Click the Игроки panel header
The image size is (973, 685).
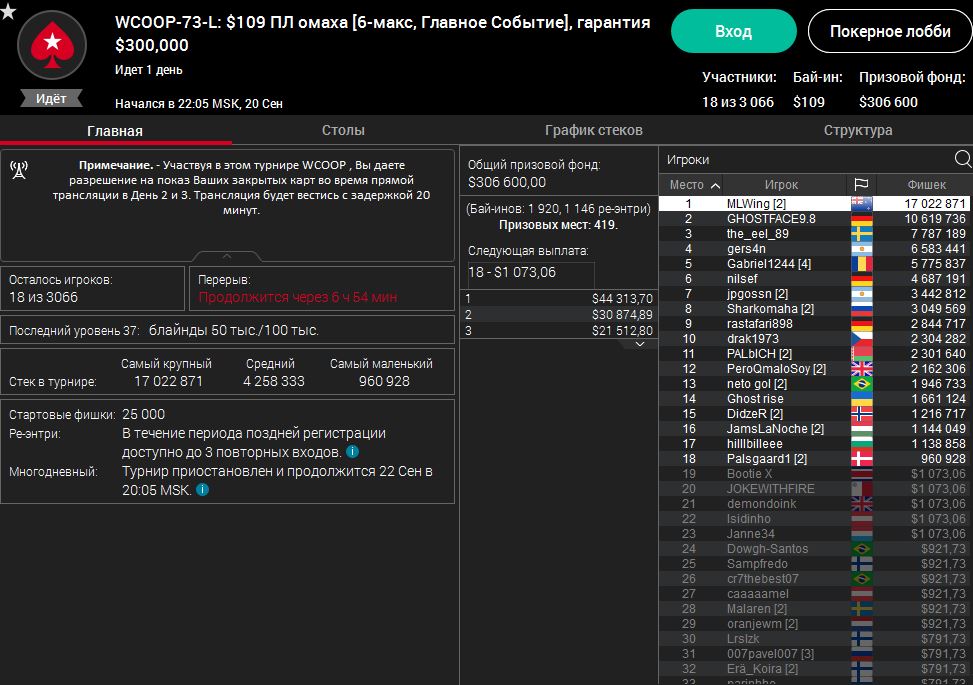(x=688, y=159)
